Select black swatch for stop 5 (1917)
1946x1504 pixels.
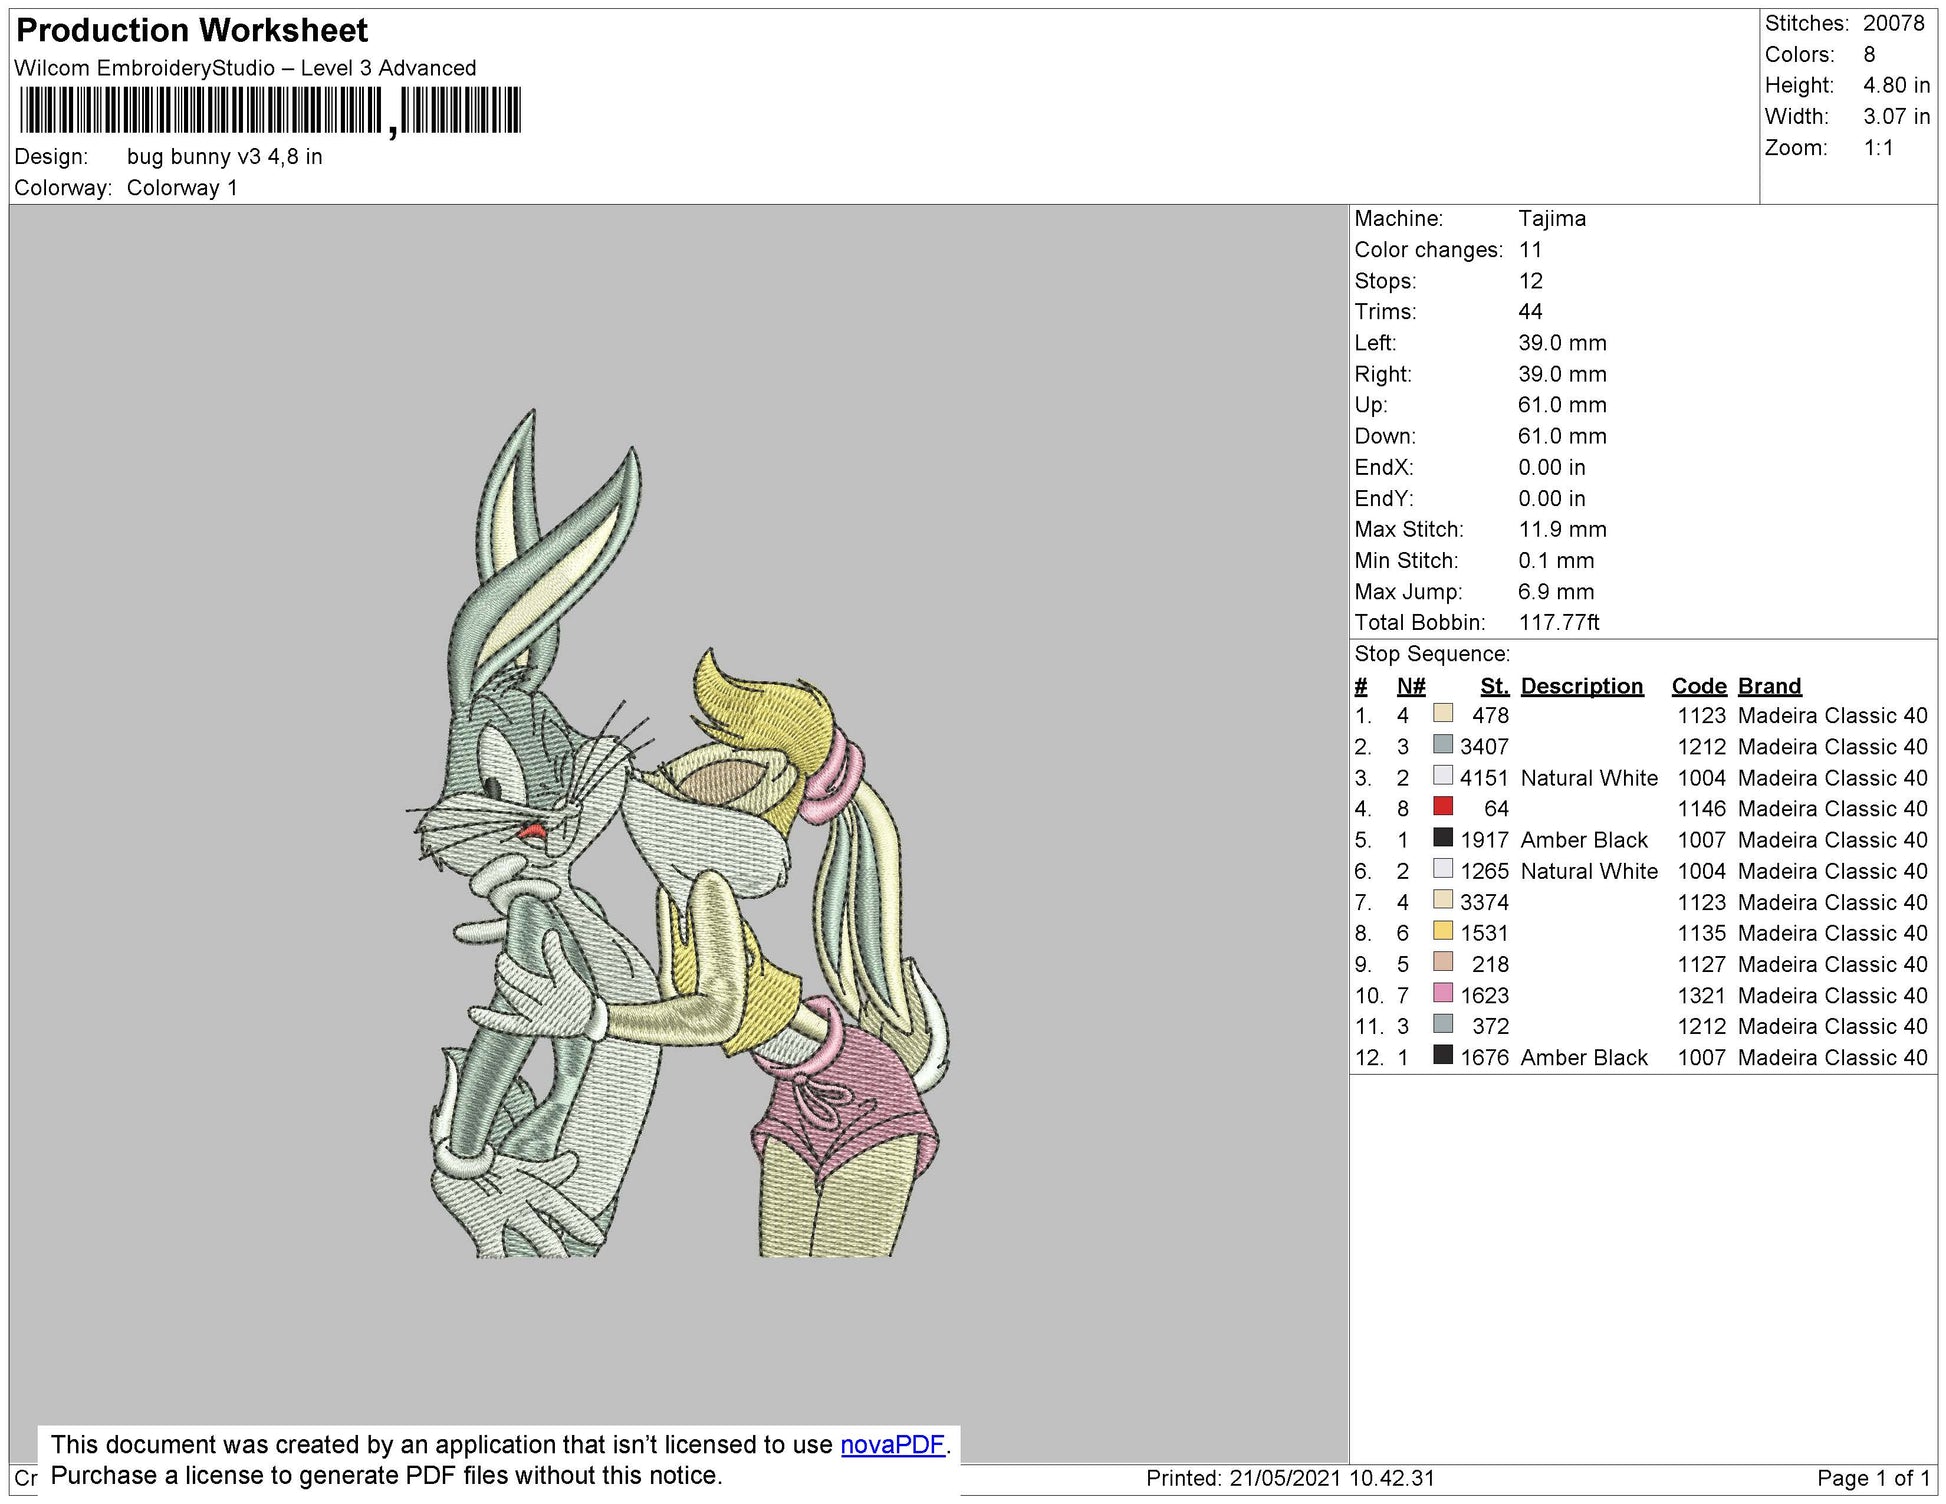[1443, 837]
